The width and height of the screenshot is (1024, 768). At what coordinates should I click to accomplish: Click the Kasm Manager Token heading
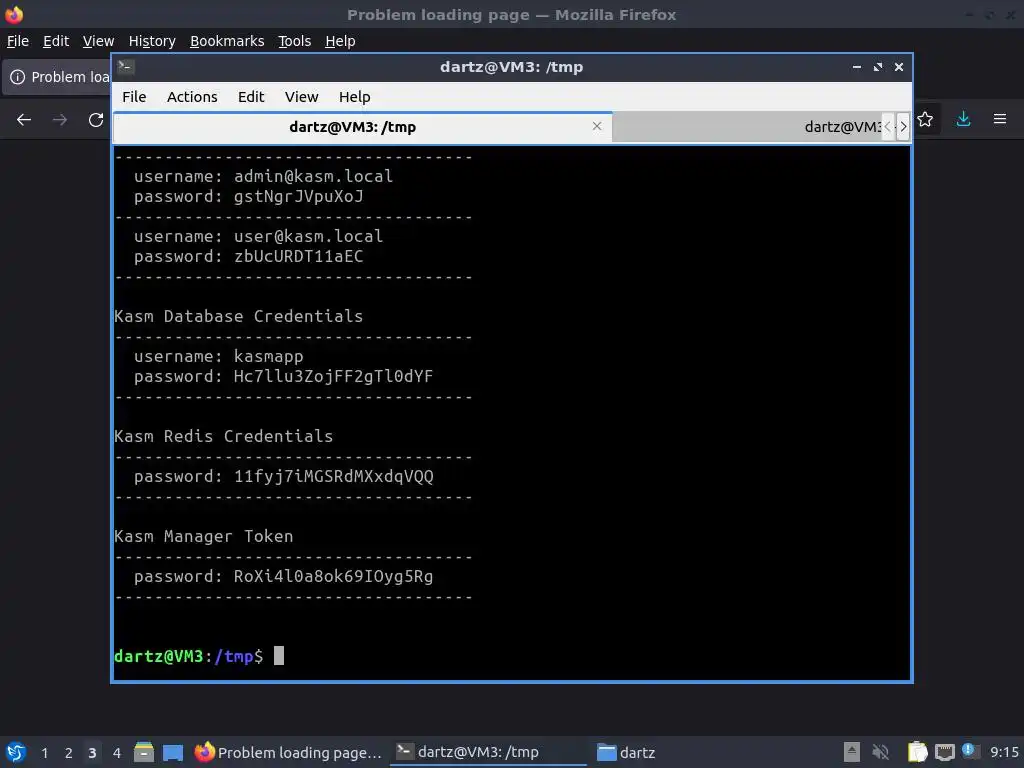coord(204,536)
